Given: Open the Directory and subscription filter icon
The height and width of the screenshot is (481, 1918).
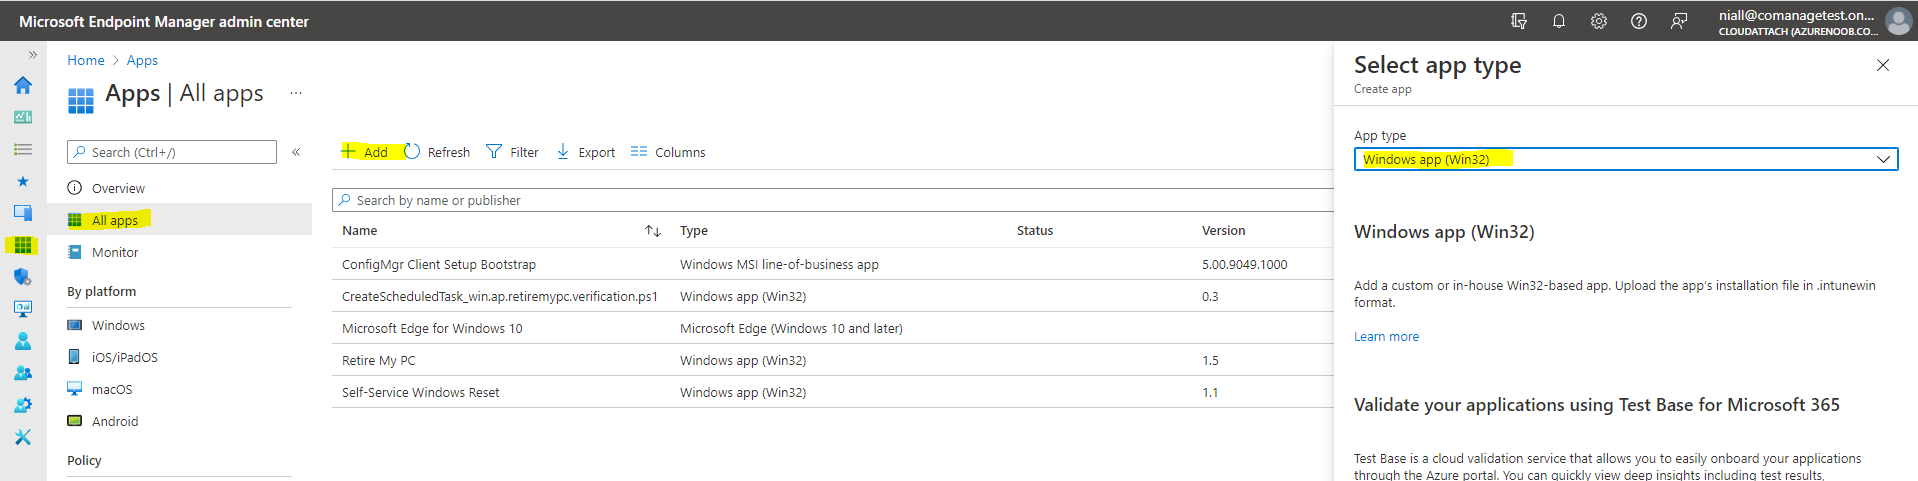Looking at the screenshot, I should coord(1519,21).
